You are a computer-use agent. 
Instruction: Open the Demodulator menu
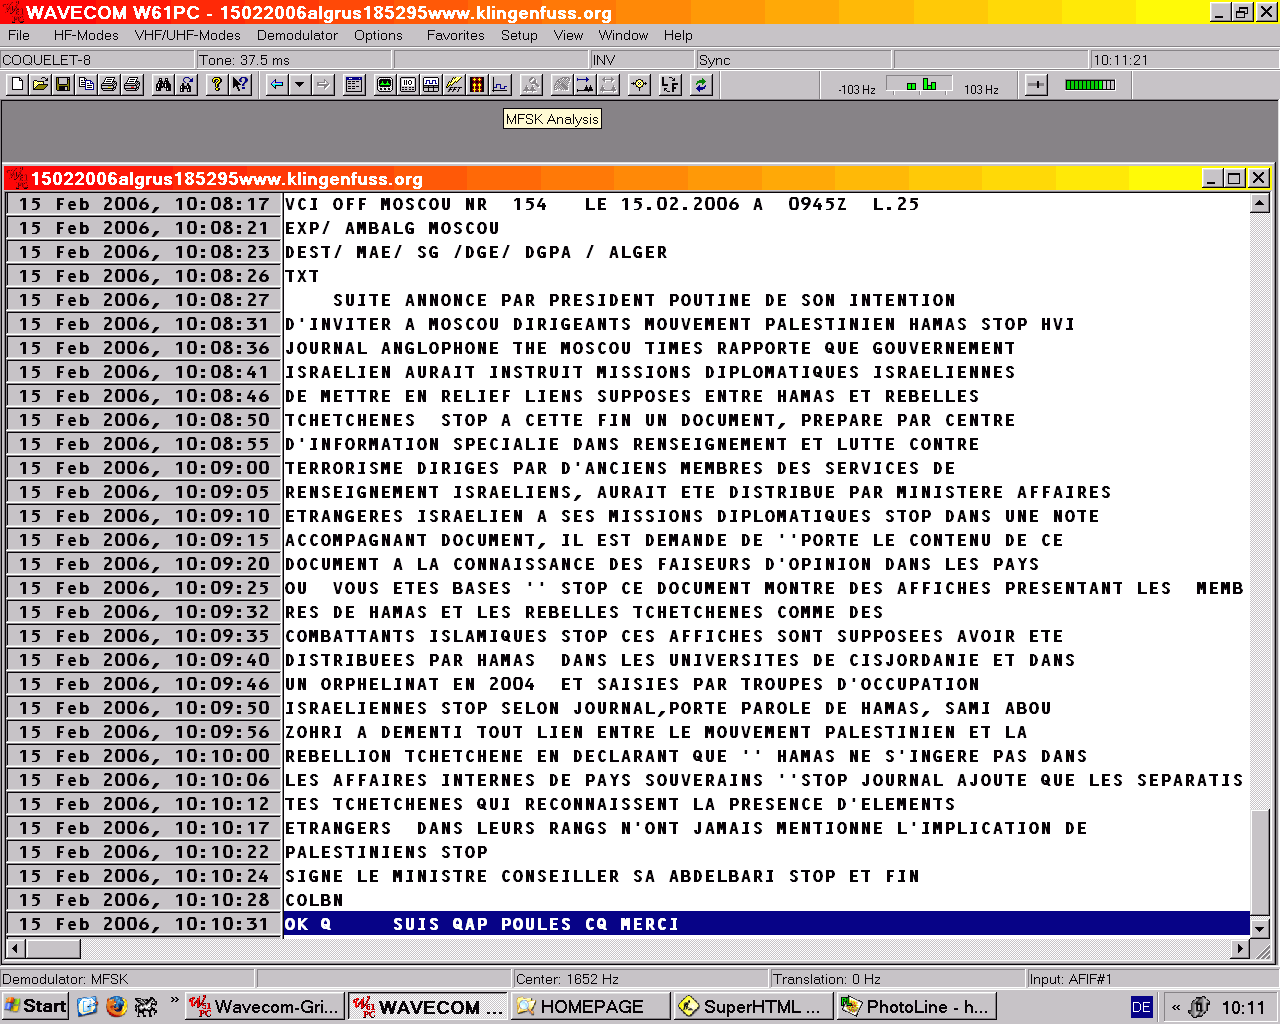(x=297, y=35)
